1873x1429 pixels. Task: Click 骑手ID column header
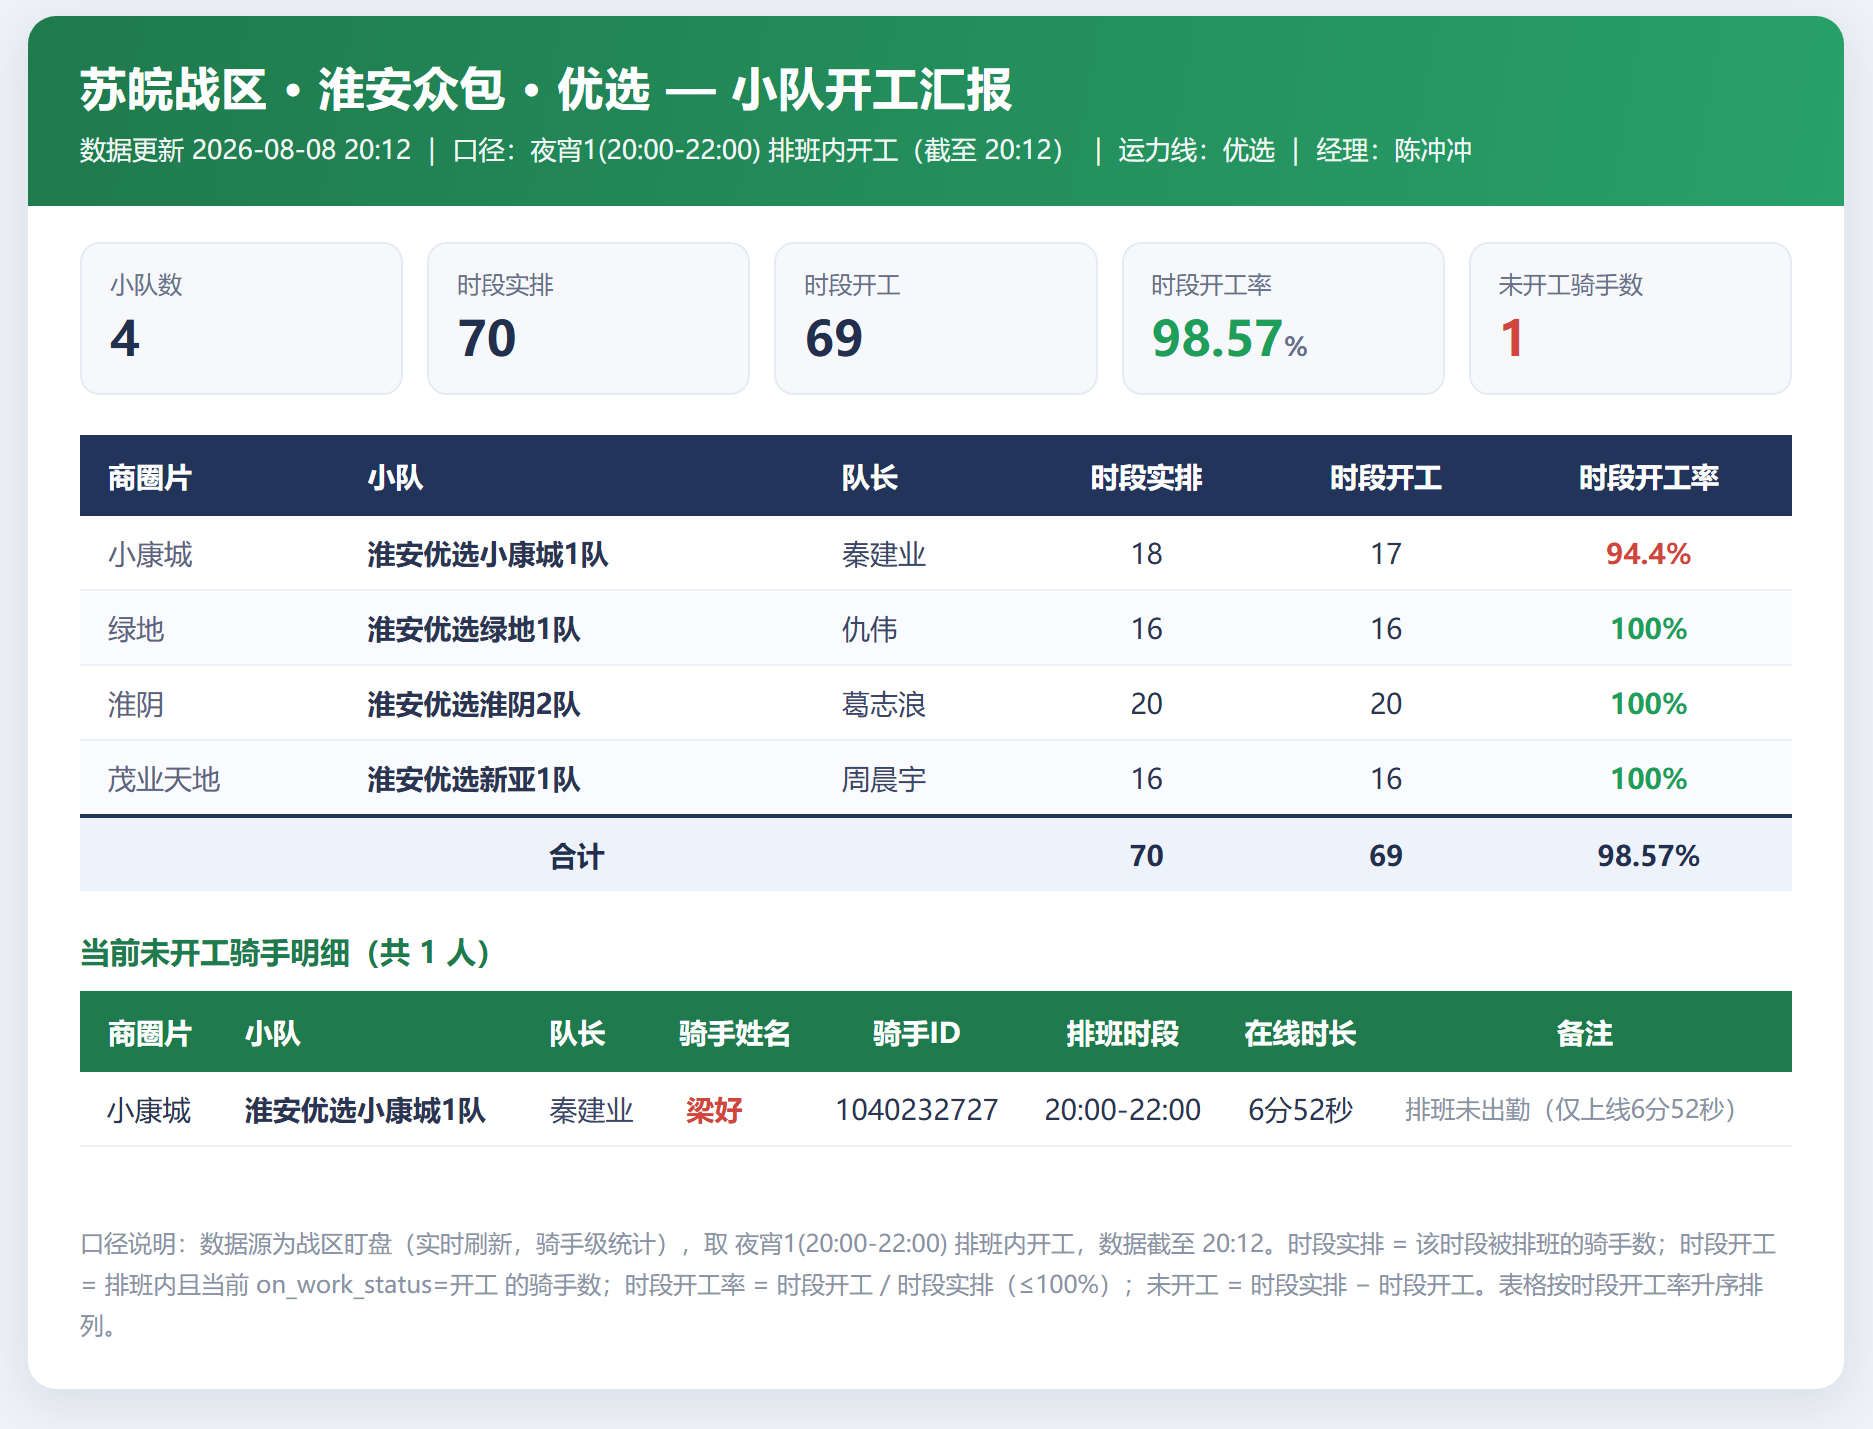[916, 1033]
